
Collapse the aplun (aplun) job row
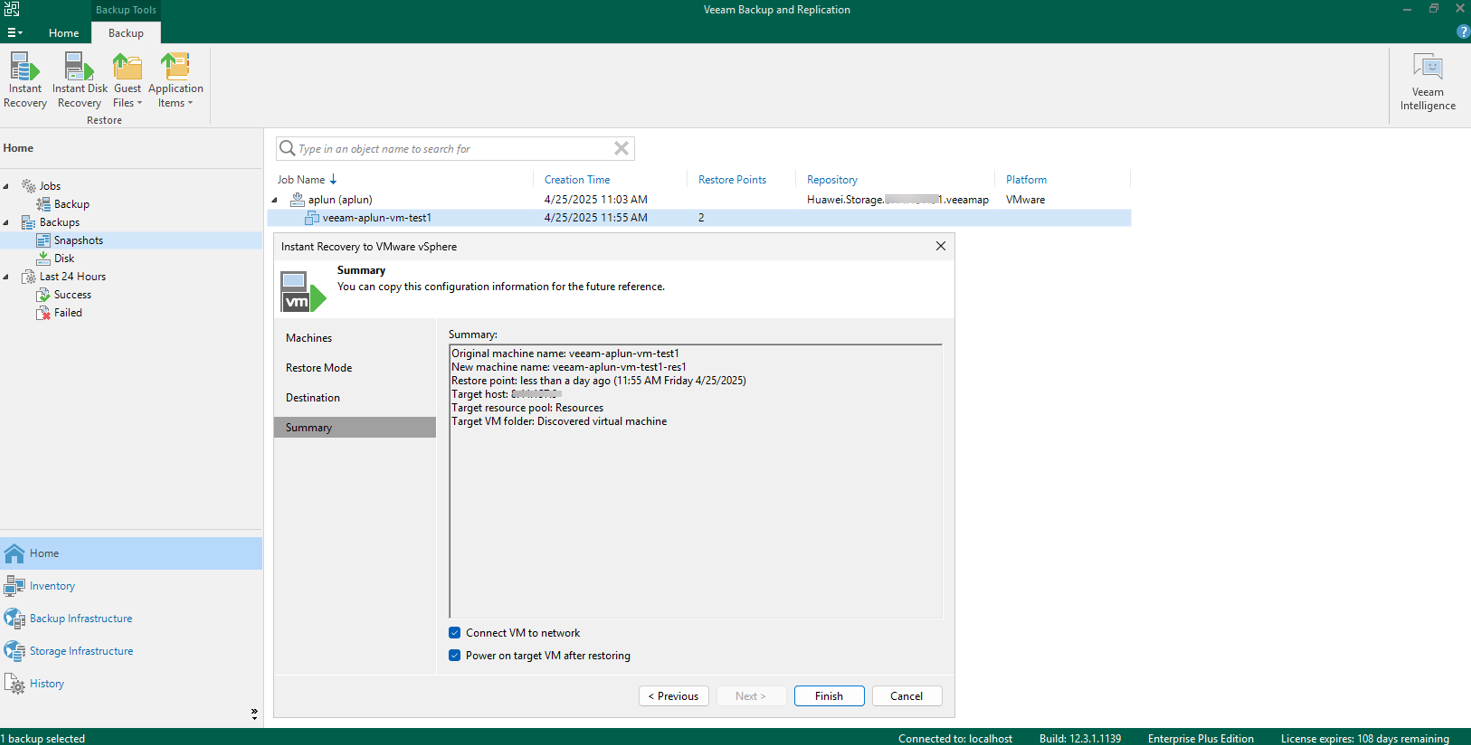click(x=275, y=200)
